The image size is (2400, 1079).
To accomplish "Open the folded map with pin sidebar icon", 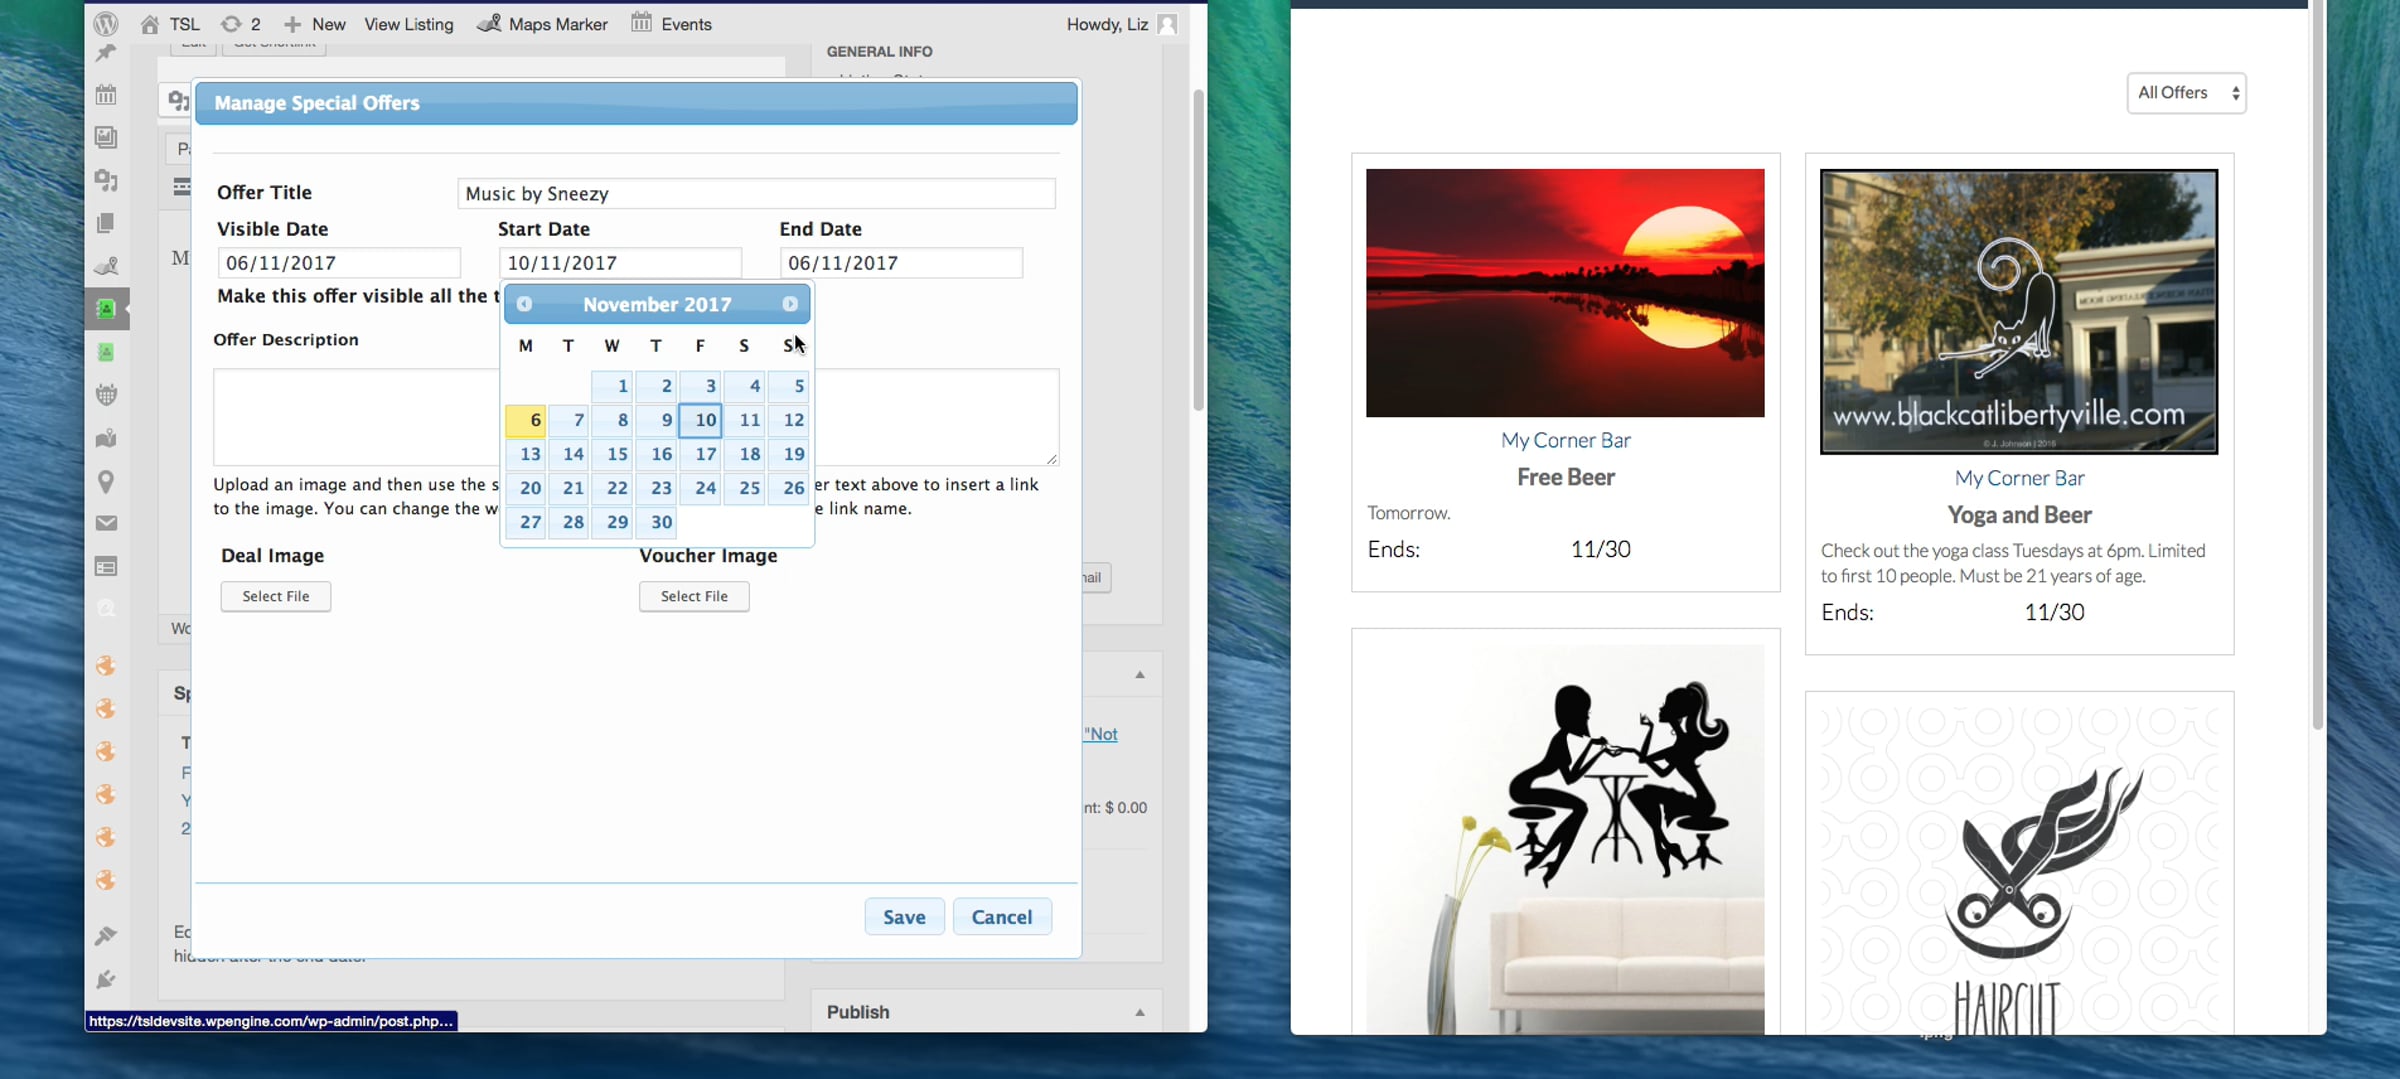I will pyautogui.click(x=106, y=438).
